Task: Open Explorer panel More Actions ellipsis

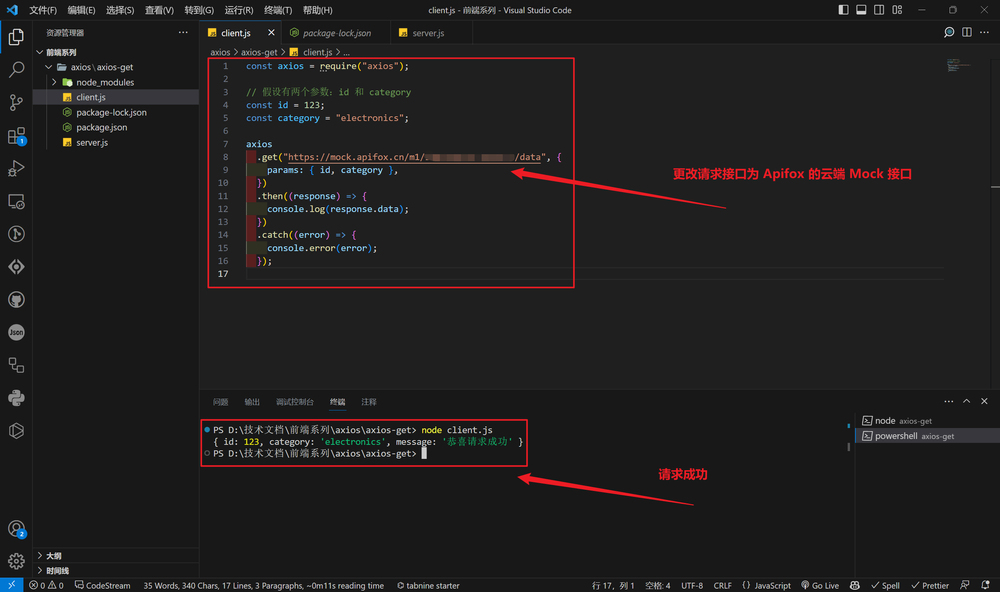Action: pos(183,33)
